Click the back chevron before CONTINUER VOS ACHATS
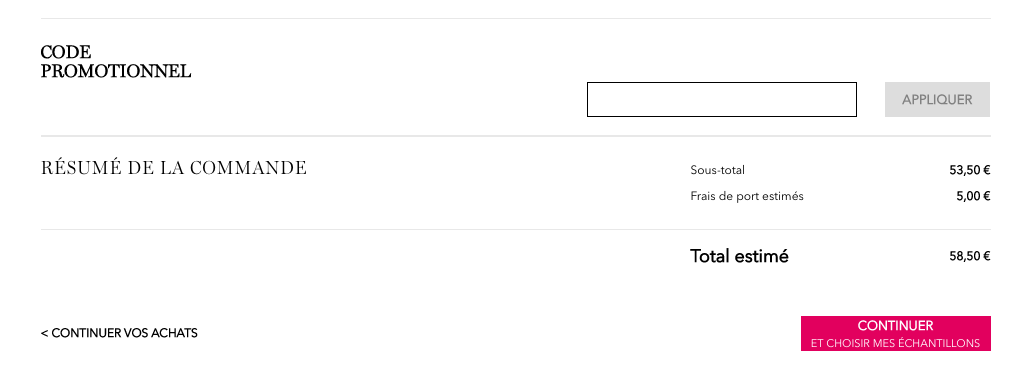 [x=44, y=333]
